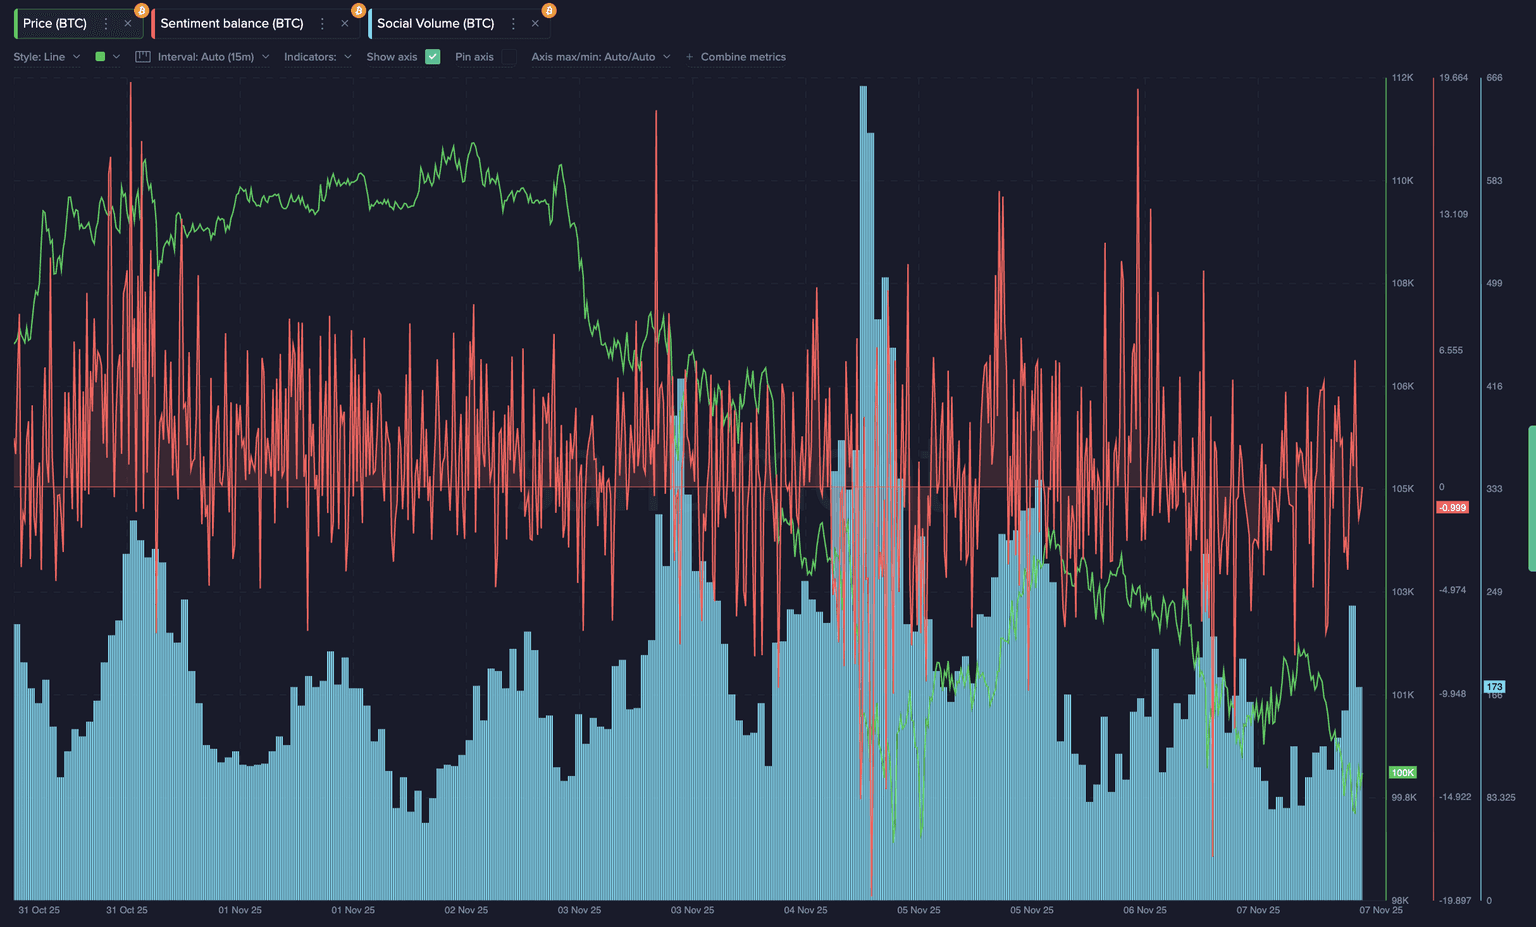Open the green line color picker
The height and width of the screenshot is (927, 1536).
pyautogui.click(x=106, y=57)
